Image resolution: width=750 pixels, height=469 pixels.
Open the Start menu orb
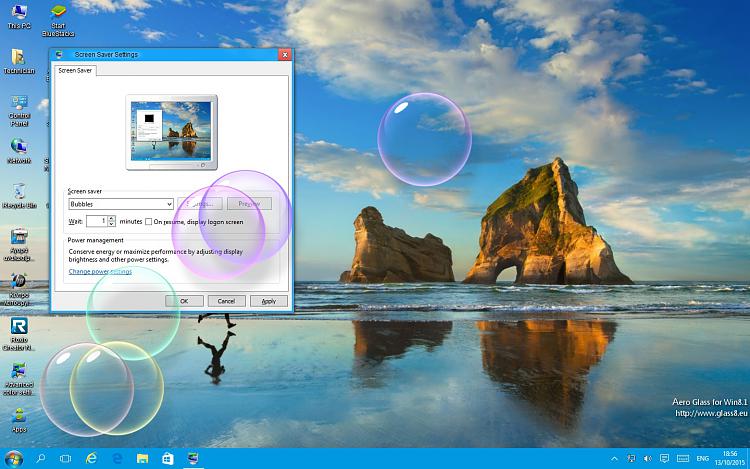(13, 459)
